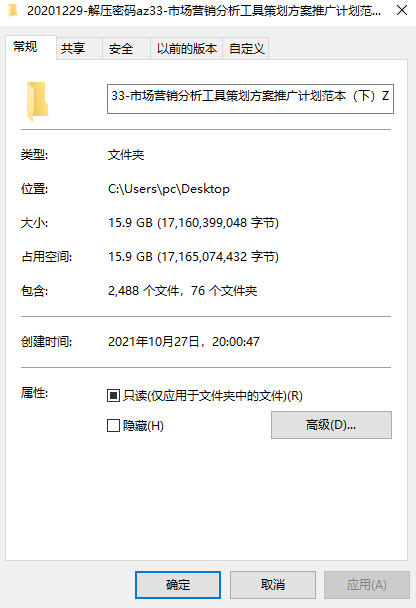Confirm with the 确定 button
This screenshot has width=416, height=608.
tap(178, 585)
